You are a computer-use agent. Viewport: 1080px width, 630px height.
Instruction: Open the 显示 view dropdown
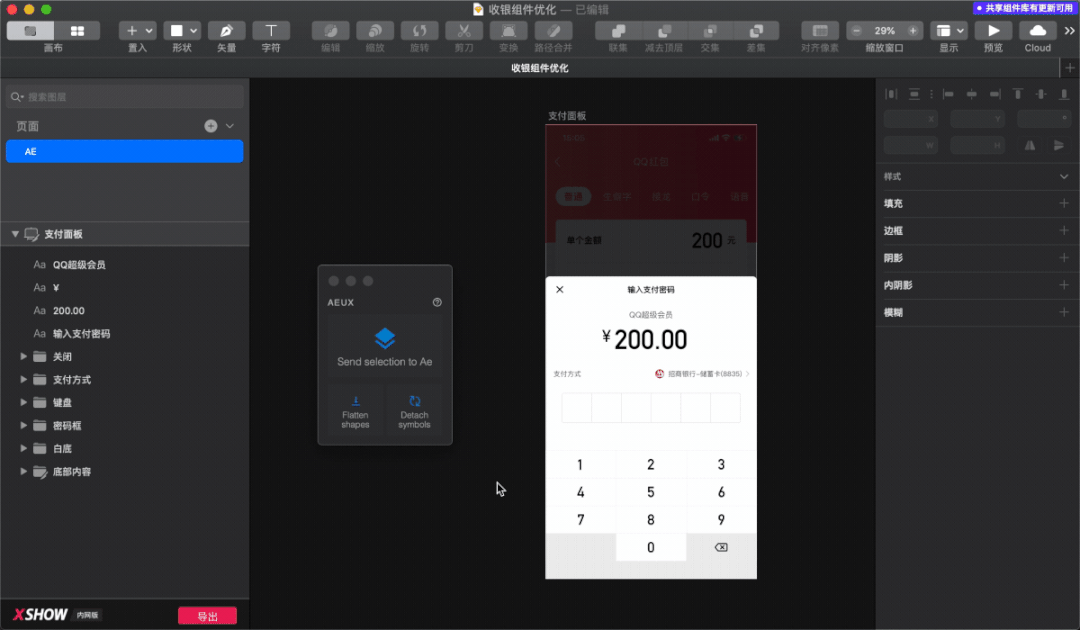948,31
